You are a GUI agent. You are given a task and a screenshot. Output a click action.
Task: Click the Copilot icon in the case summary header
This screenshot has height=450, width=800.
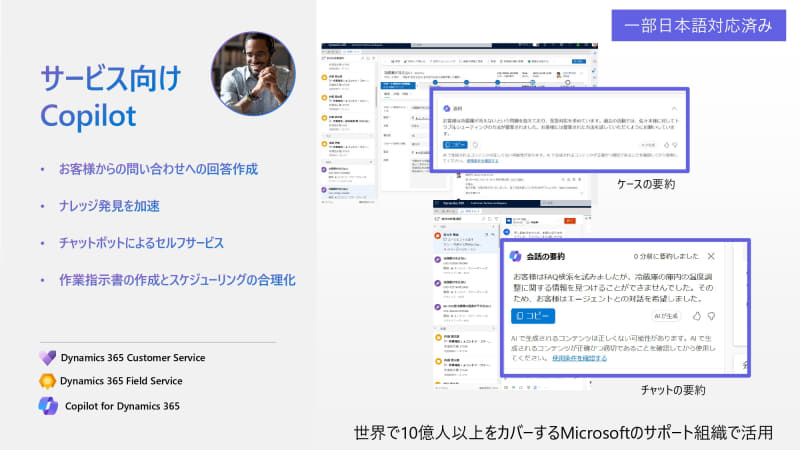[447, 108]
